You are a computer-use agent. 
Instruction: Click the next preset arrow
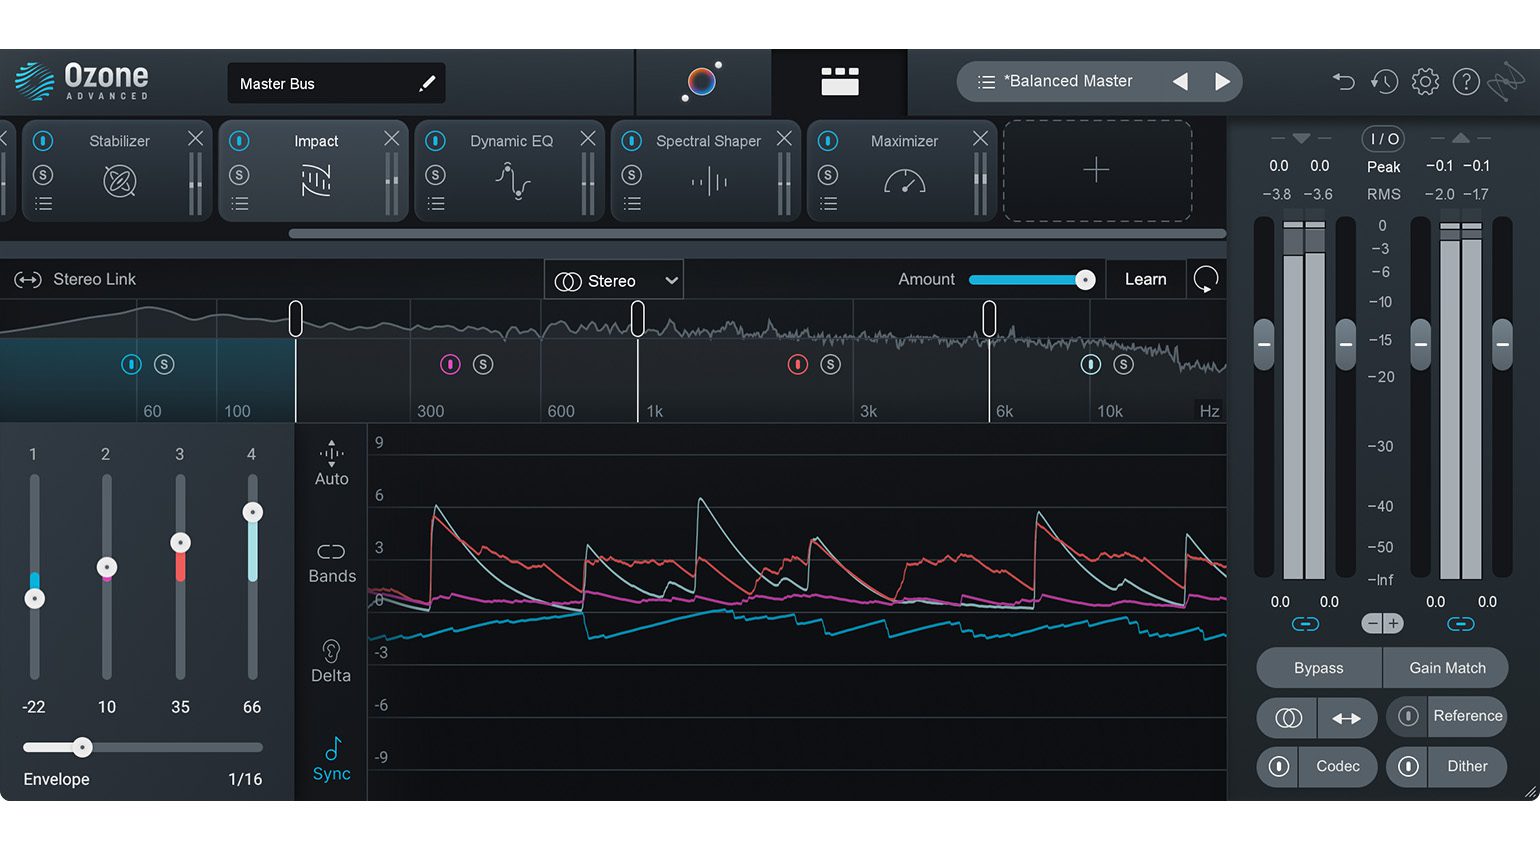click(x=1222, y=81)
